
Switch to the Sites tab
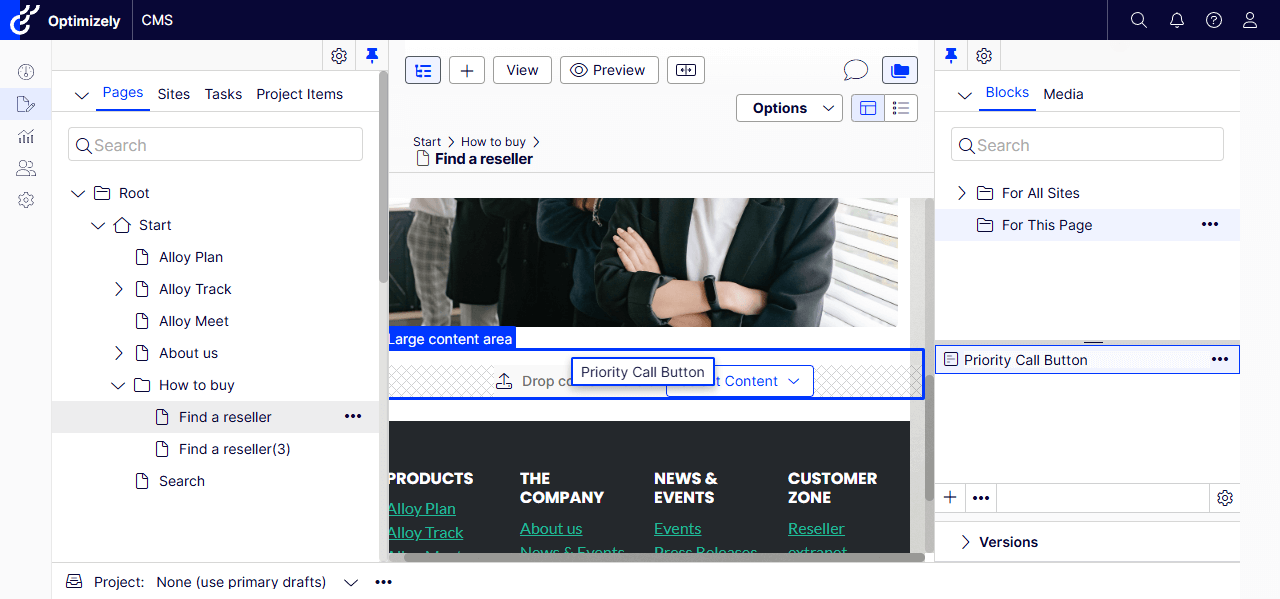point(173,94)
